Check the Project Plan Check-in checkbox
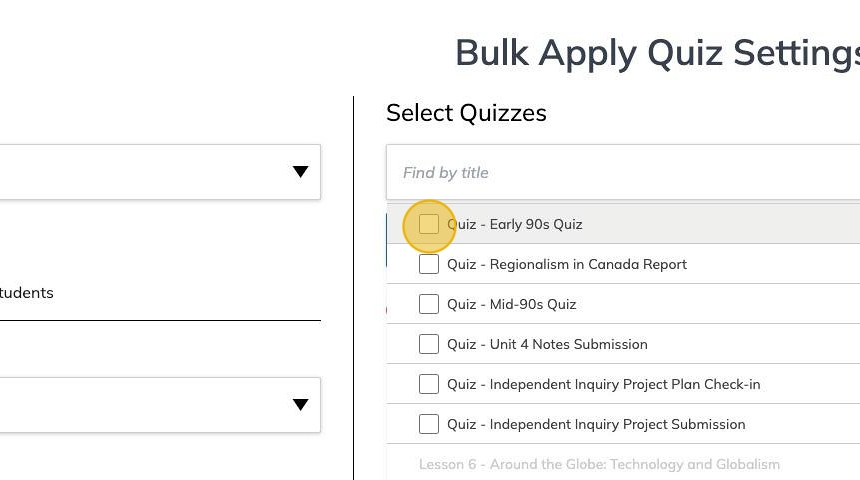 pos(429,384)
